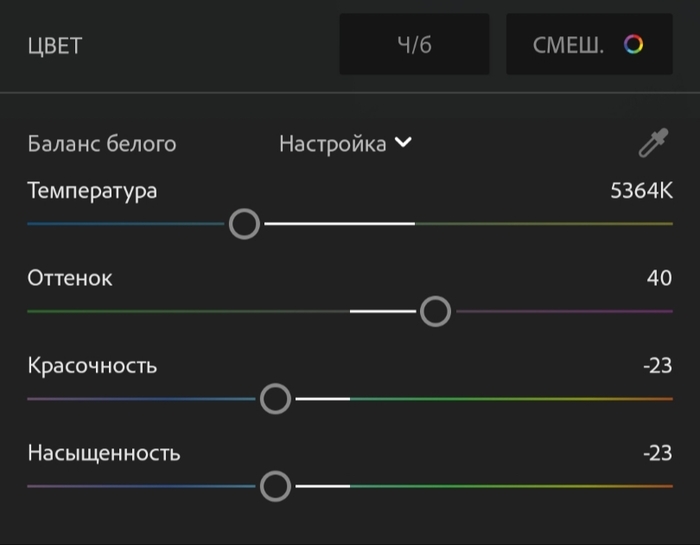Click the 5364K temperature value
This screenshot has width=700, height=545.
641,190
